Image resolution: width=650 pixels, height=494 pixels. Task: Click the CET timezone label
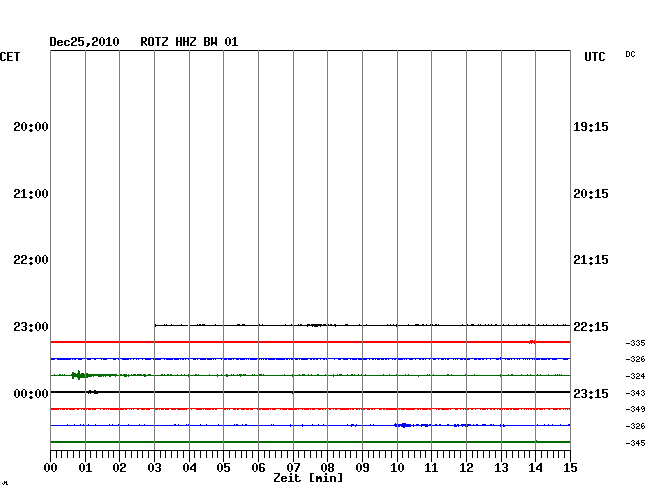pos(10,57)
